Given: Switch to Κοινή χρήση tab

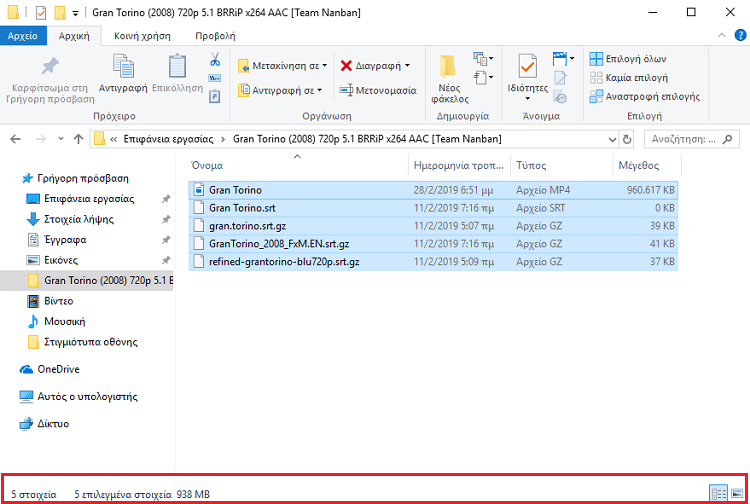Looking at the screenshot, I should point(142,36).
